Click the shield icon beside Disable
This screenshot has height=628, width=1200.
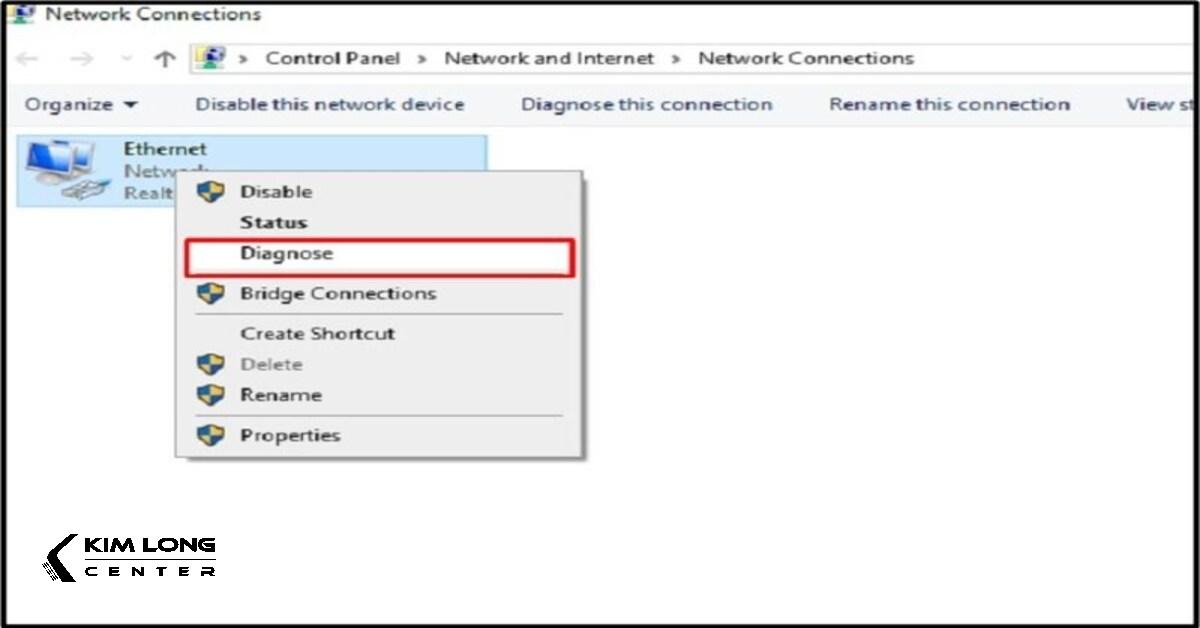[211, 192]
